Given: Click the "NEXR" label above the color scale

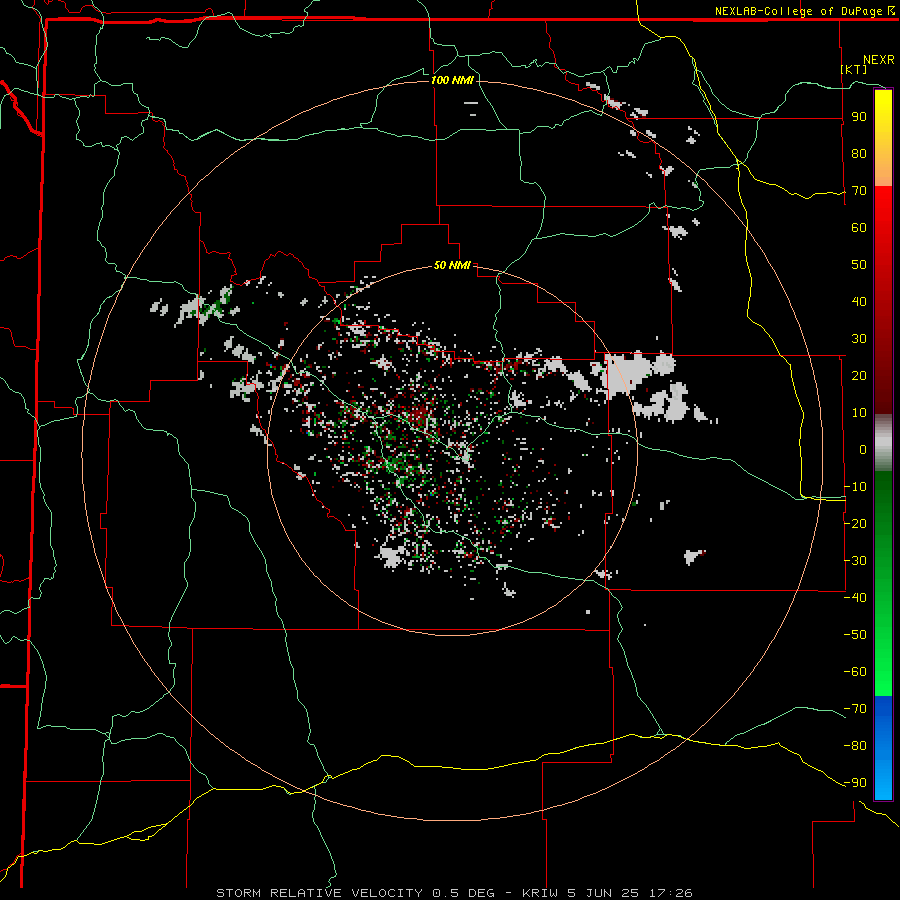Looking at the screenshot, I should tap(879, 60).
